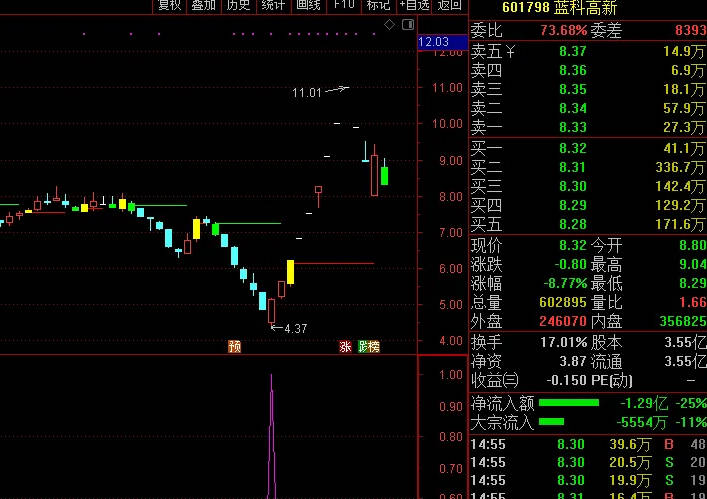Click the 4.37 low price annotation
707x499 pixels.
click(x=296, y=329)
